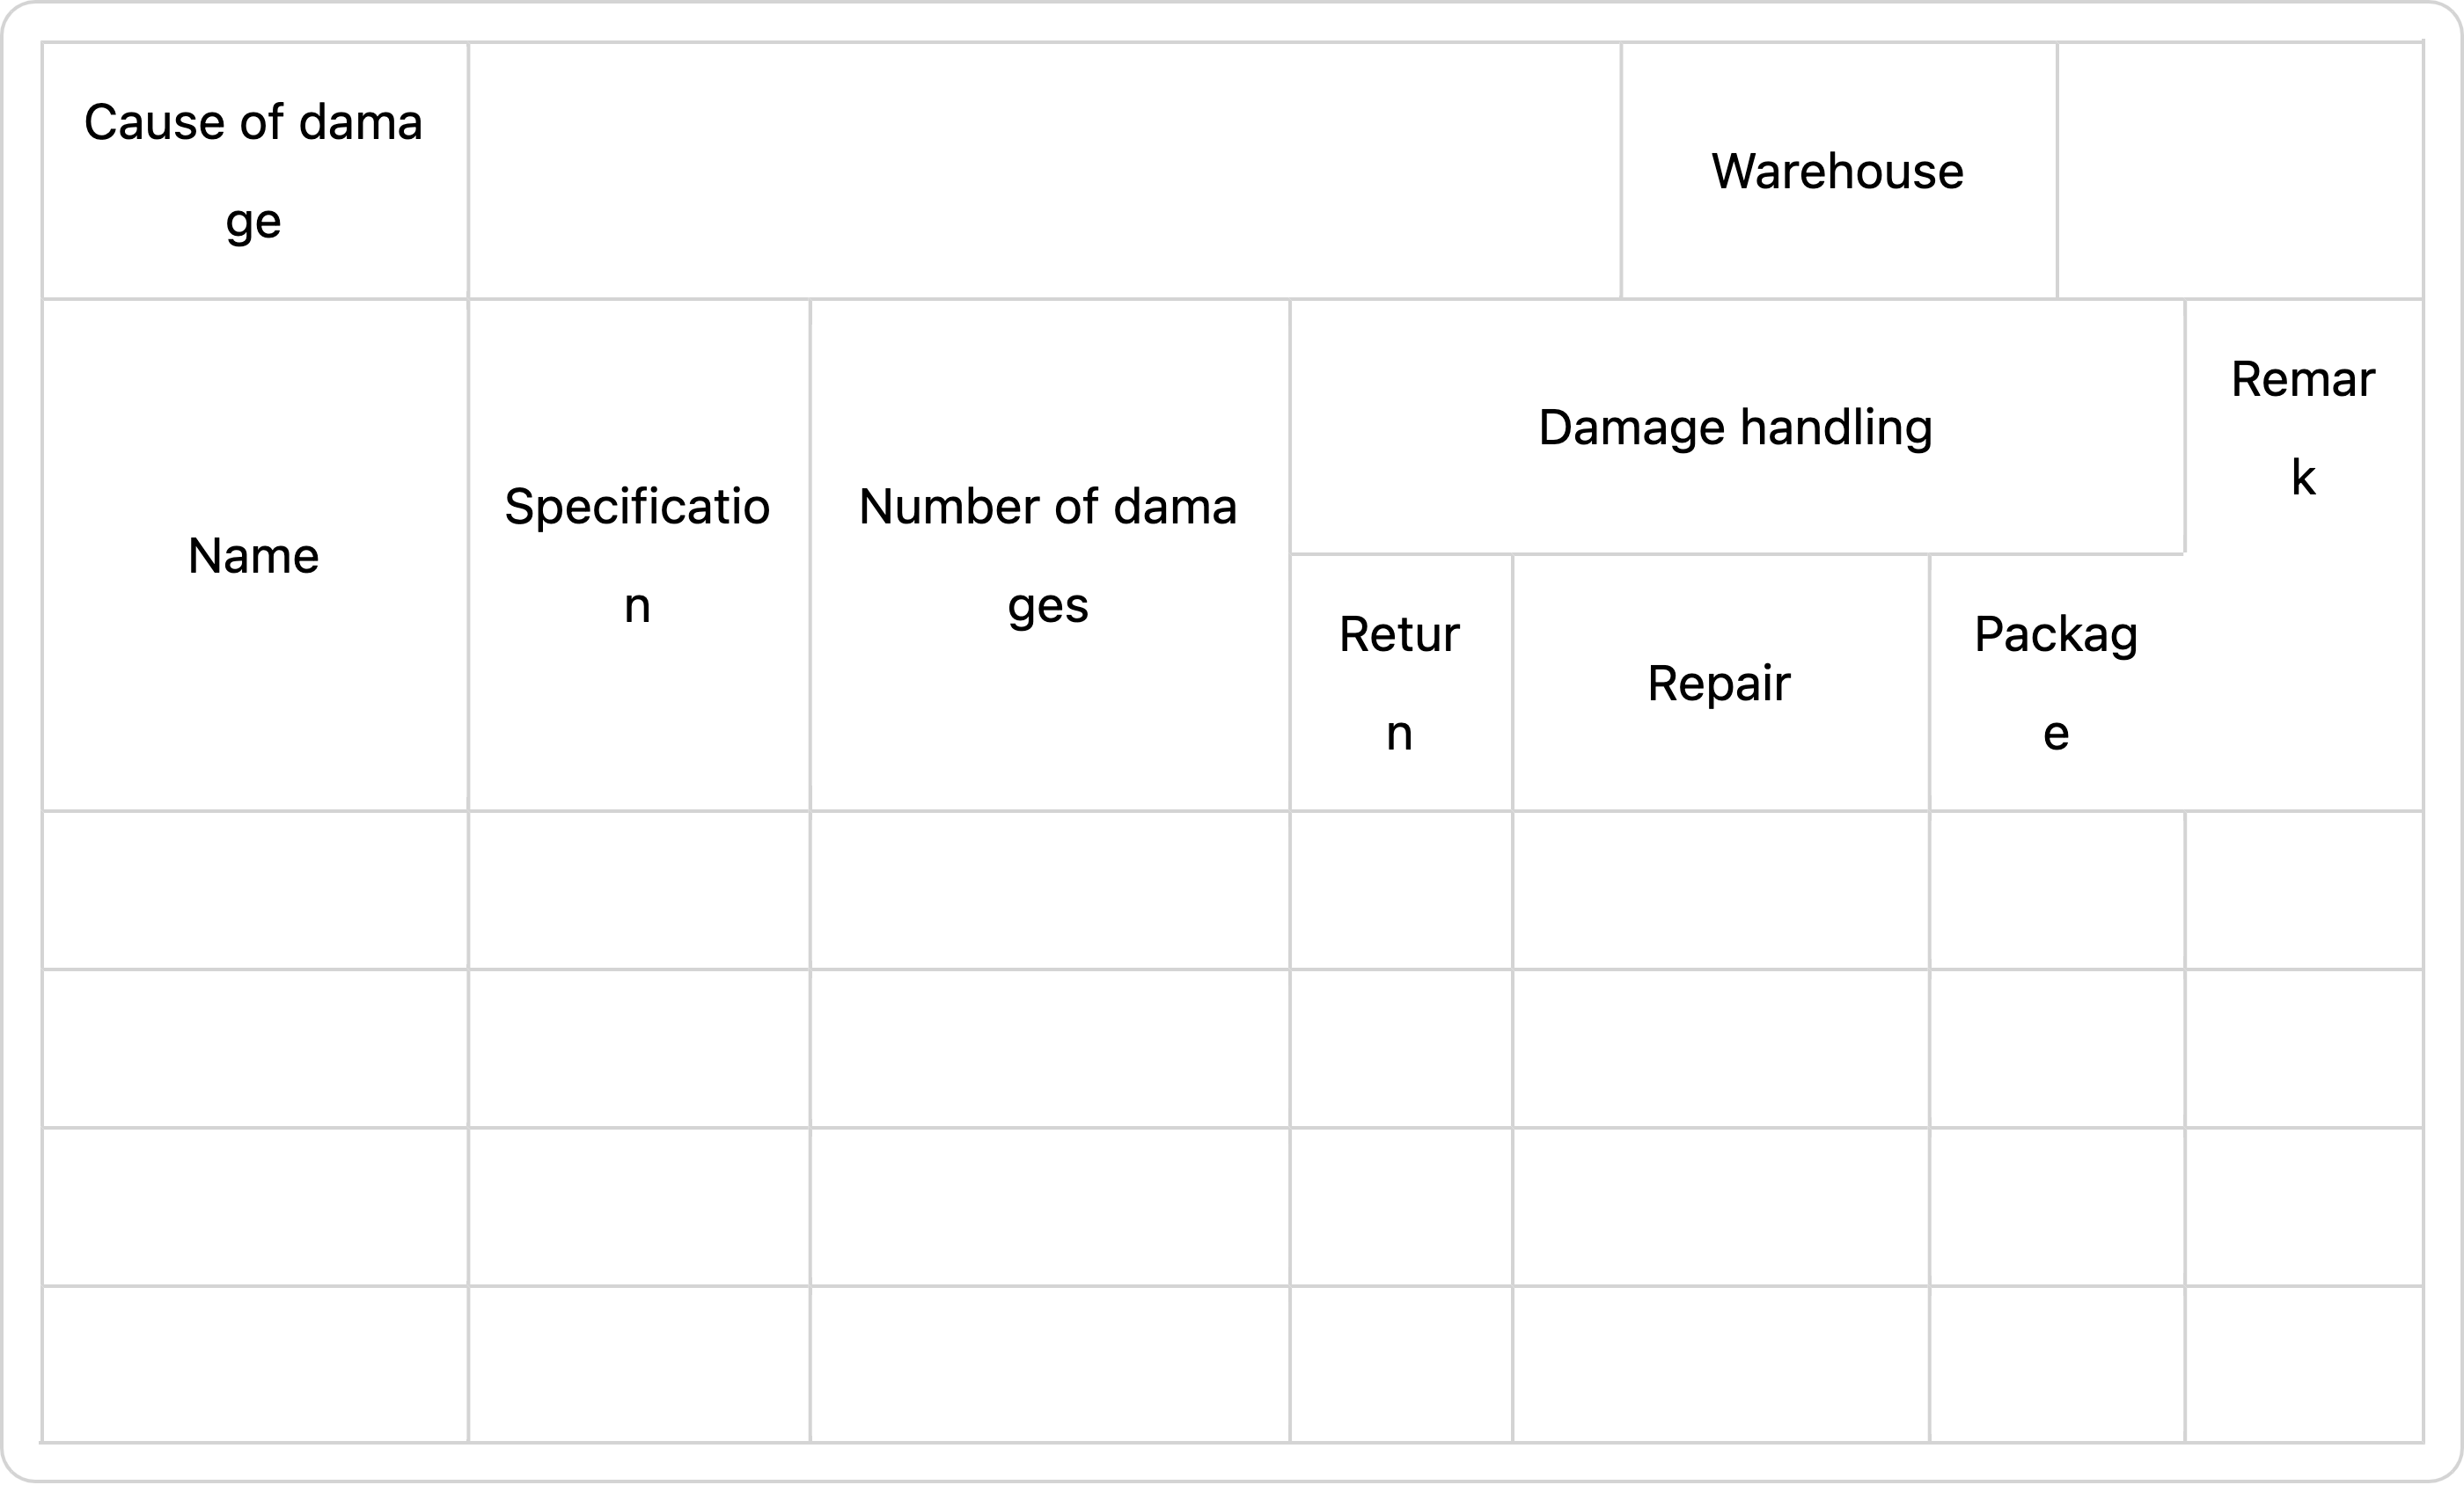The height and width of the screenshot is (1485, 2464).
Task: Select bottom-row empty cell in Name column
Action: (254, 1364)
